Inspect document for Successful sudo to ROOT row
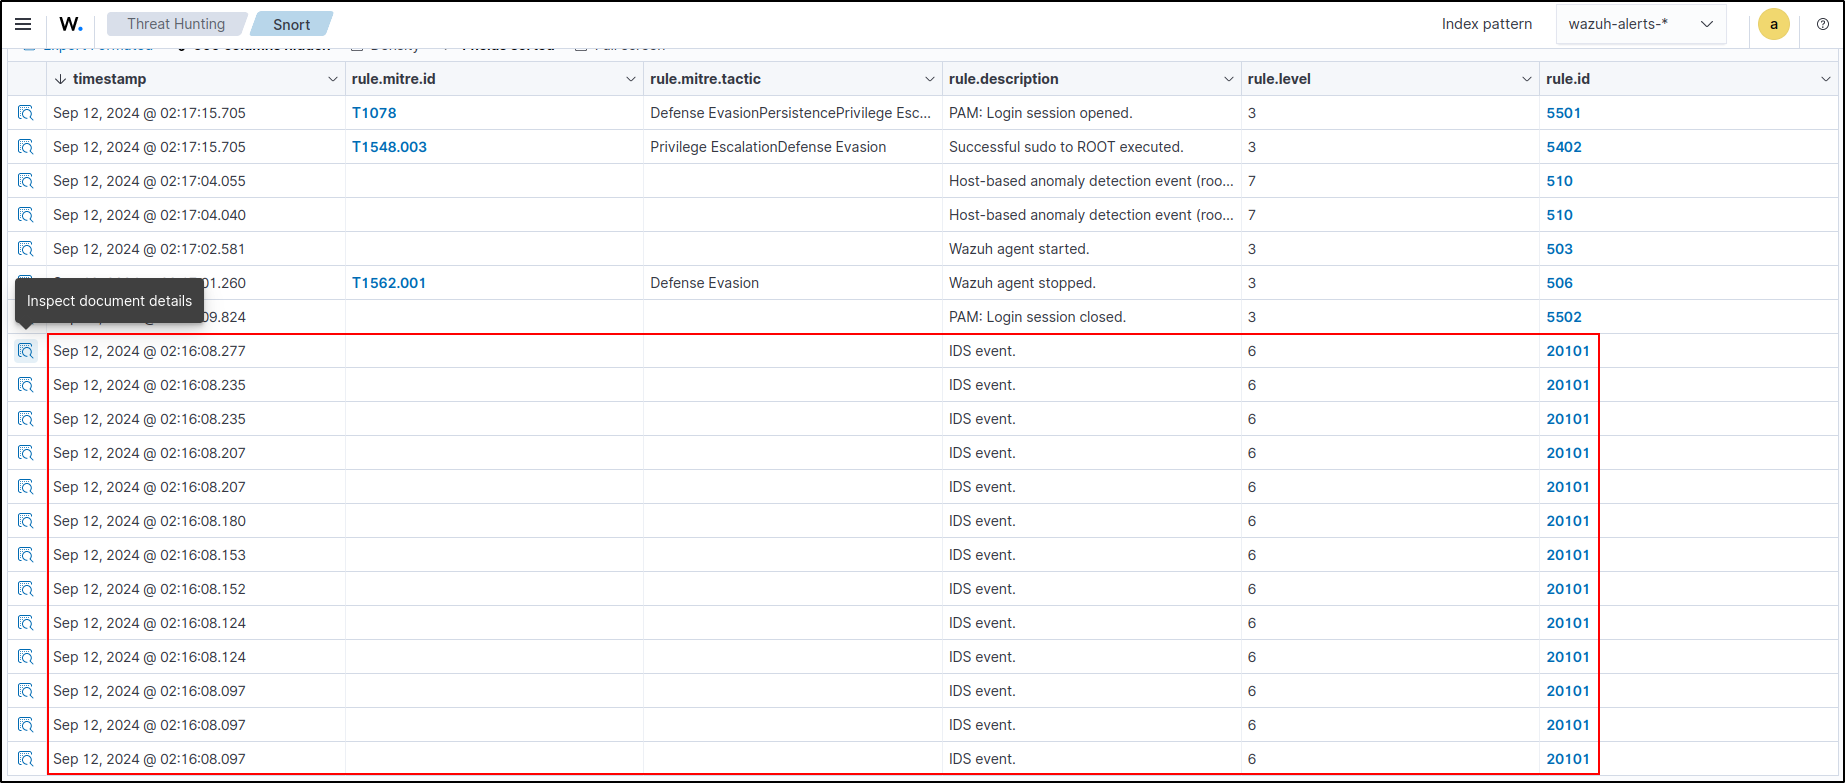1845x783 pixels. pyautogui.click(x=26, y=147)
